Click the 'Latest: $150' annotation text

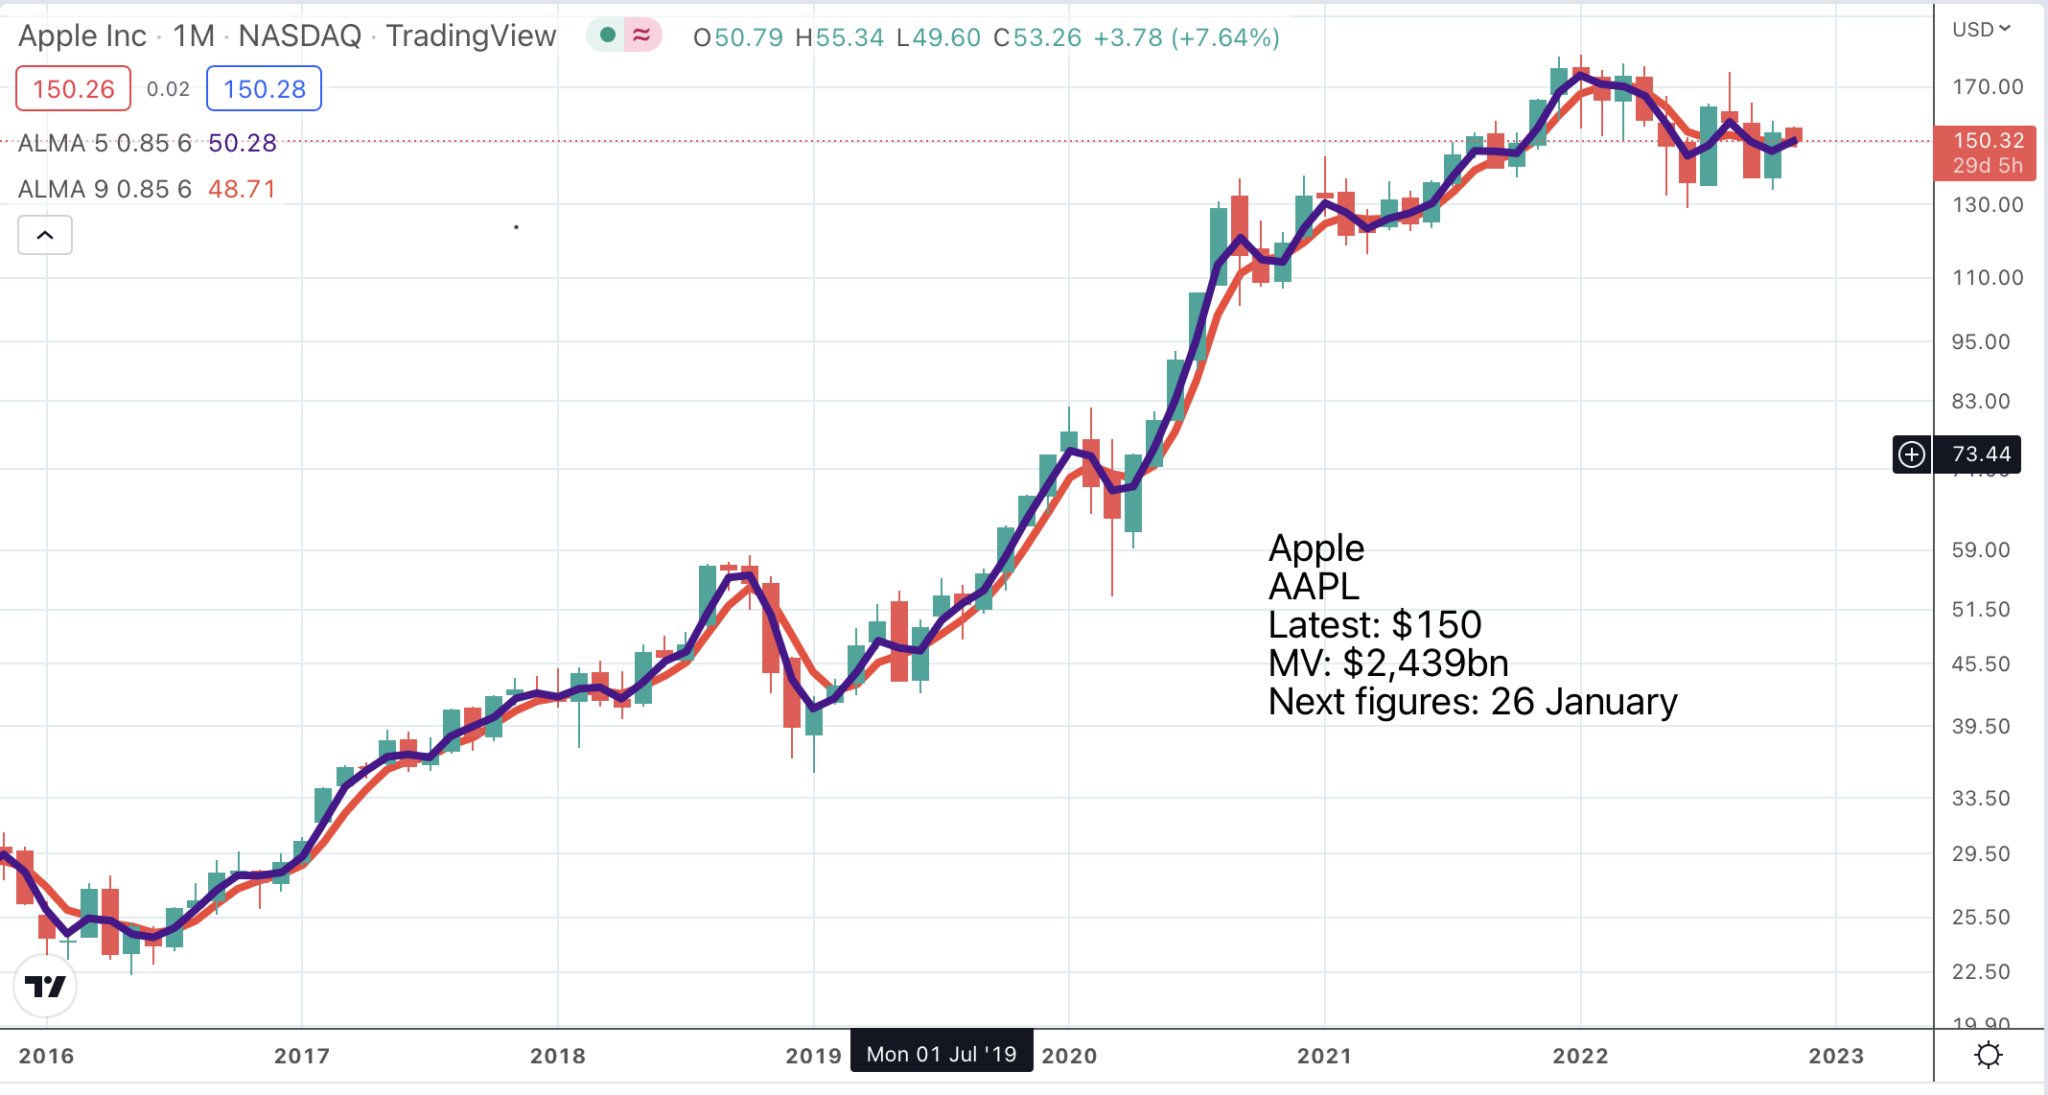coord(1374,625)
